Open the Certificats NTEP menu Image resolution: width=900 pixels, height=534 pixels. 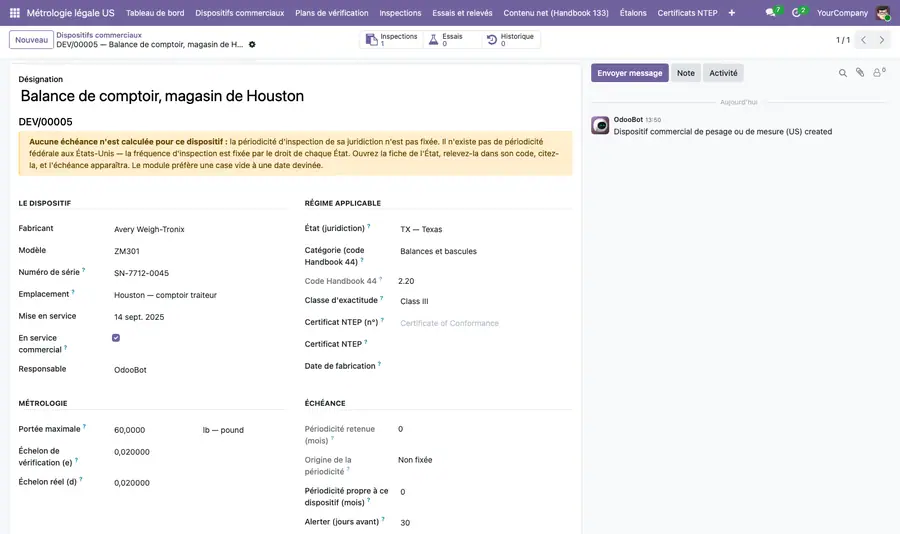[687, 13]
